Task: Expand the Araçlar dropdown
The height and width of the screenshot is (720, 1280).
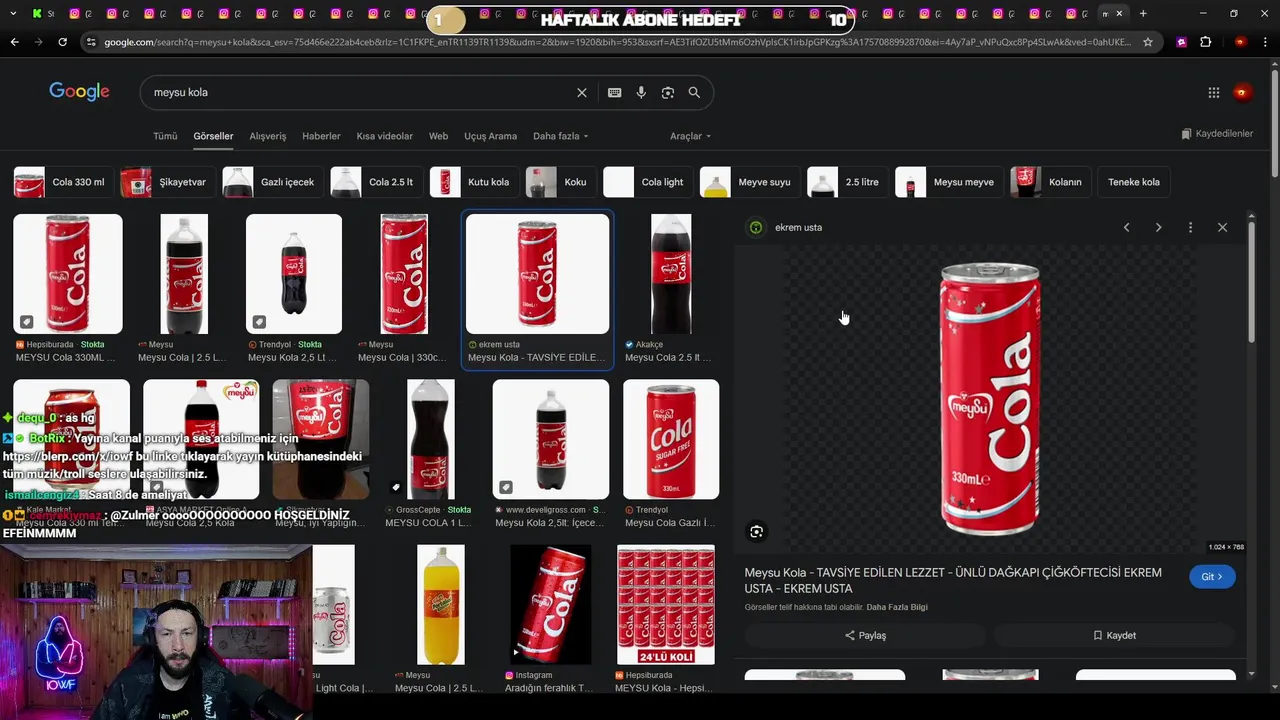Action: coord(690,136)
